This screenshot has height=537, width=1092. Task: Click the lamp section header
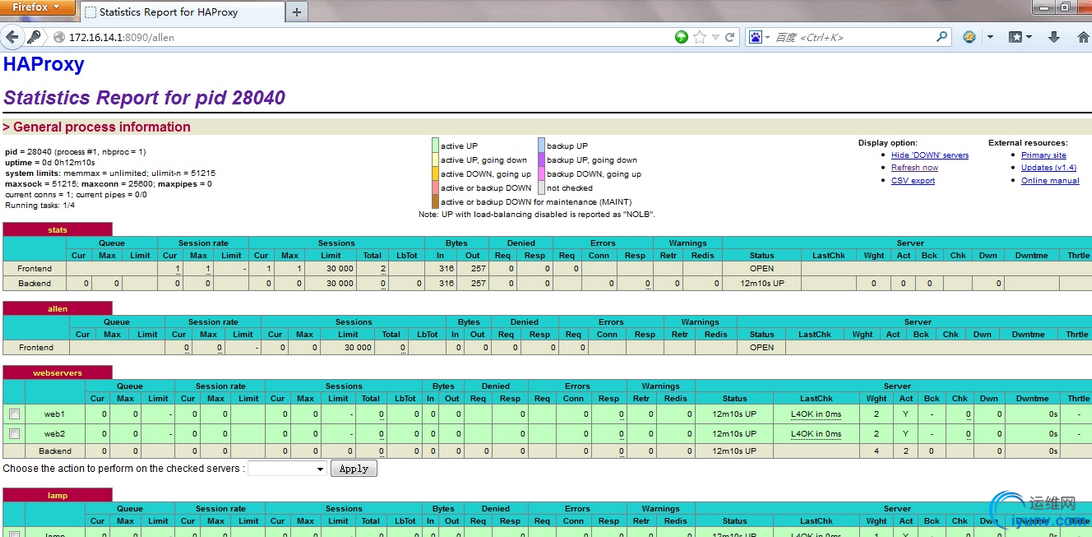coord(58,495)
